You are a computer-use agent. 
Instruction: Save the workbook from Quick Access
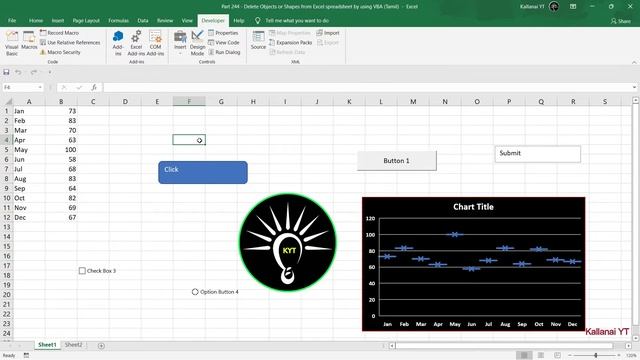click(x=6, y=72)
